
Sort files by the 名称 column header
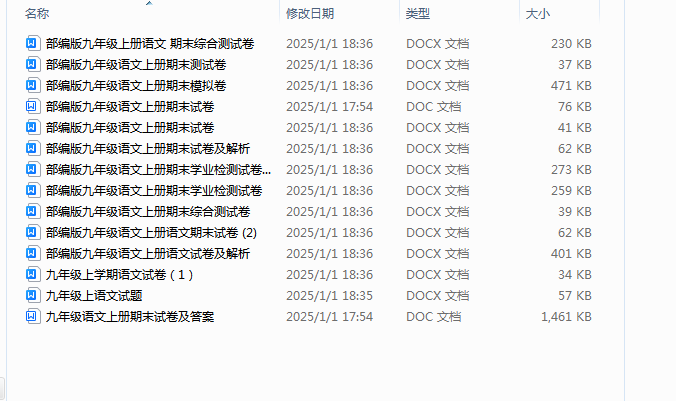pos(37,14)
